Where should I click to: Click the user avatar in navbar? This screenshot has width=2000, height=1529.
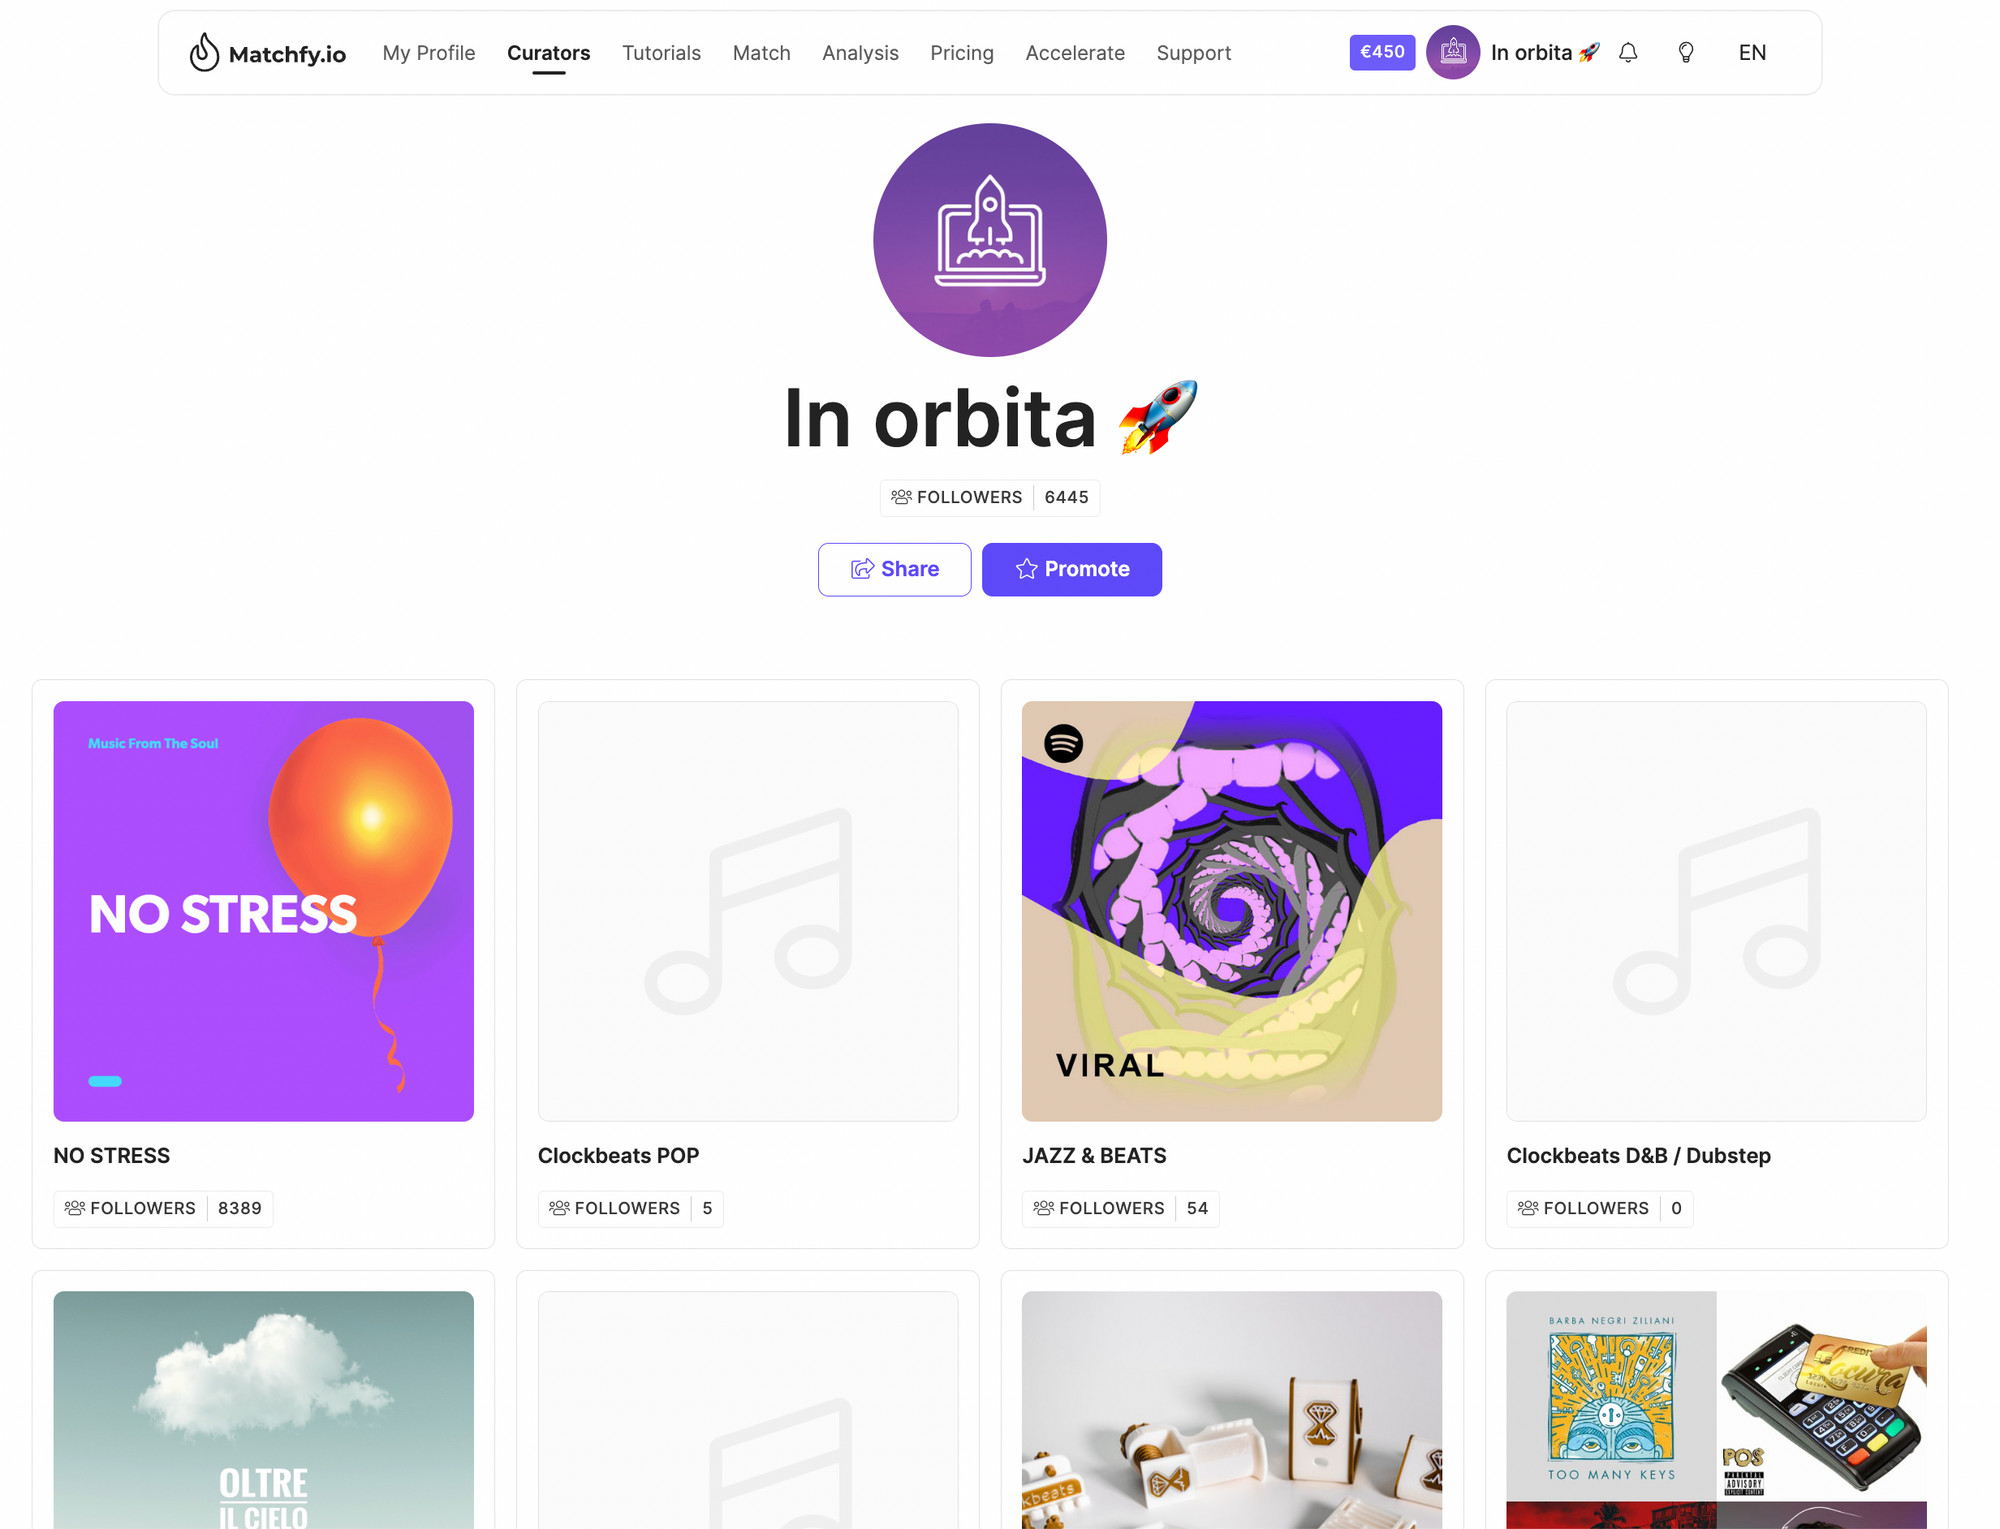1453,53
